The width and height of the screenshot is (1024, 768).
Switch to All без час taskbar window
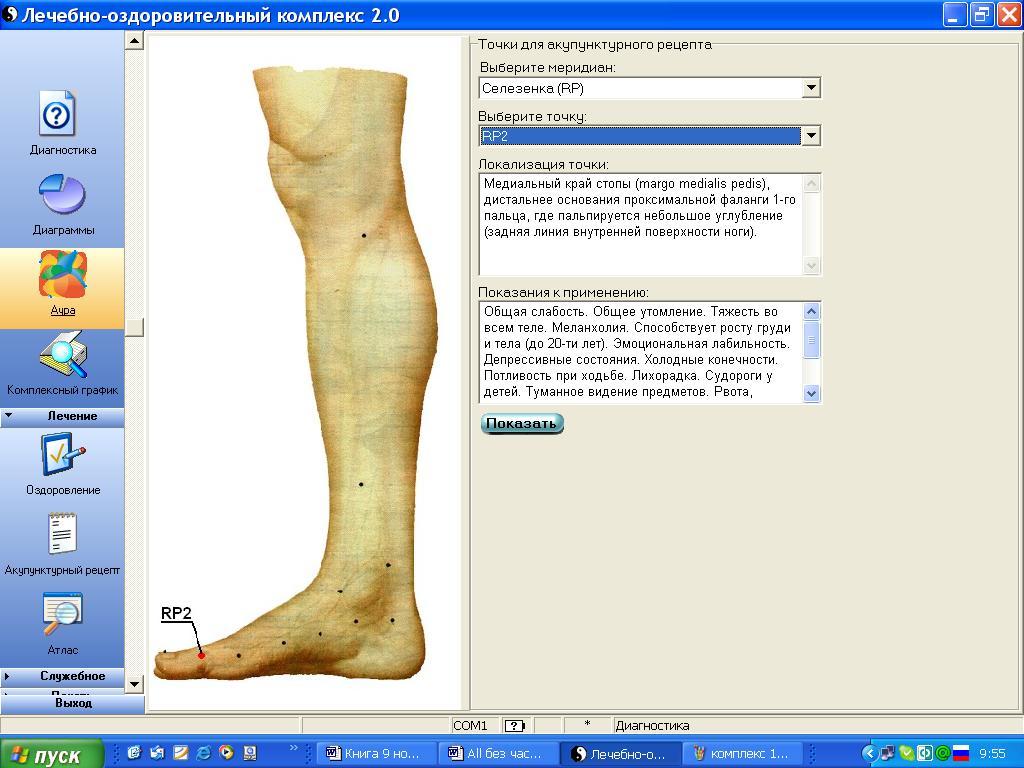pyautogui.click(x=500, y=753)
